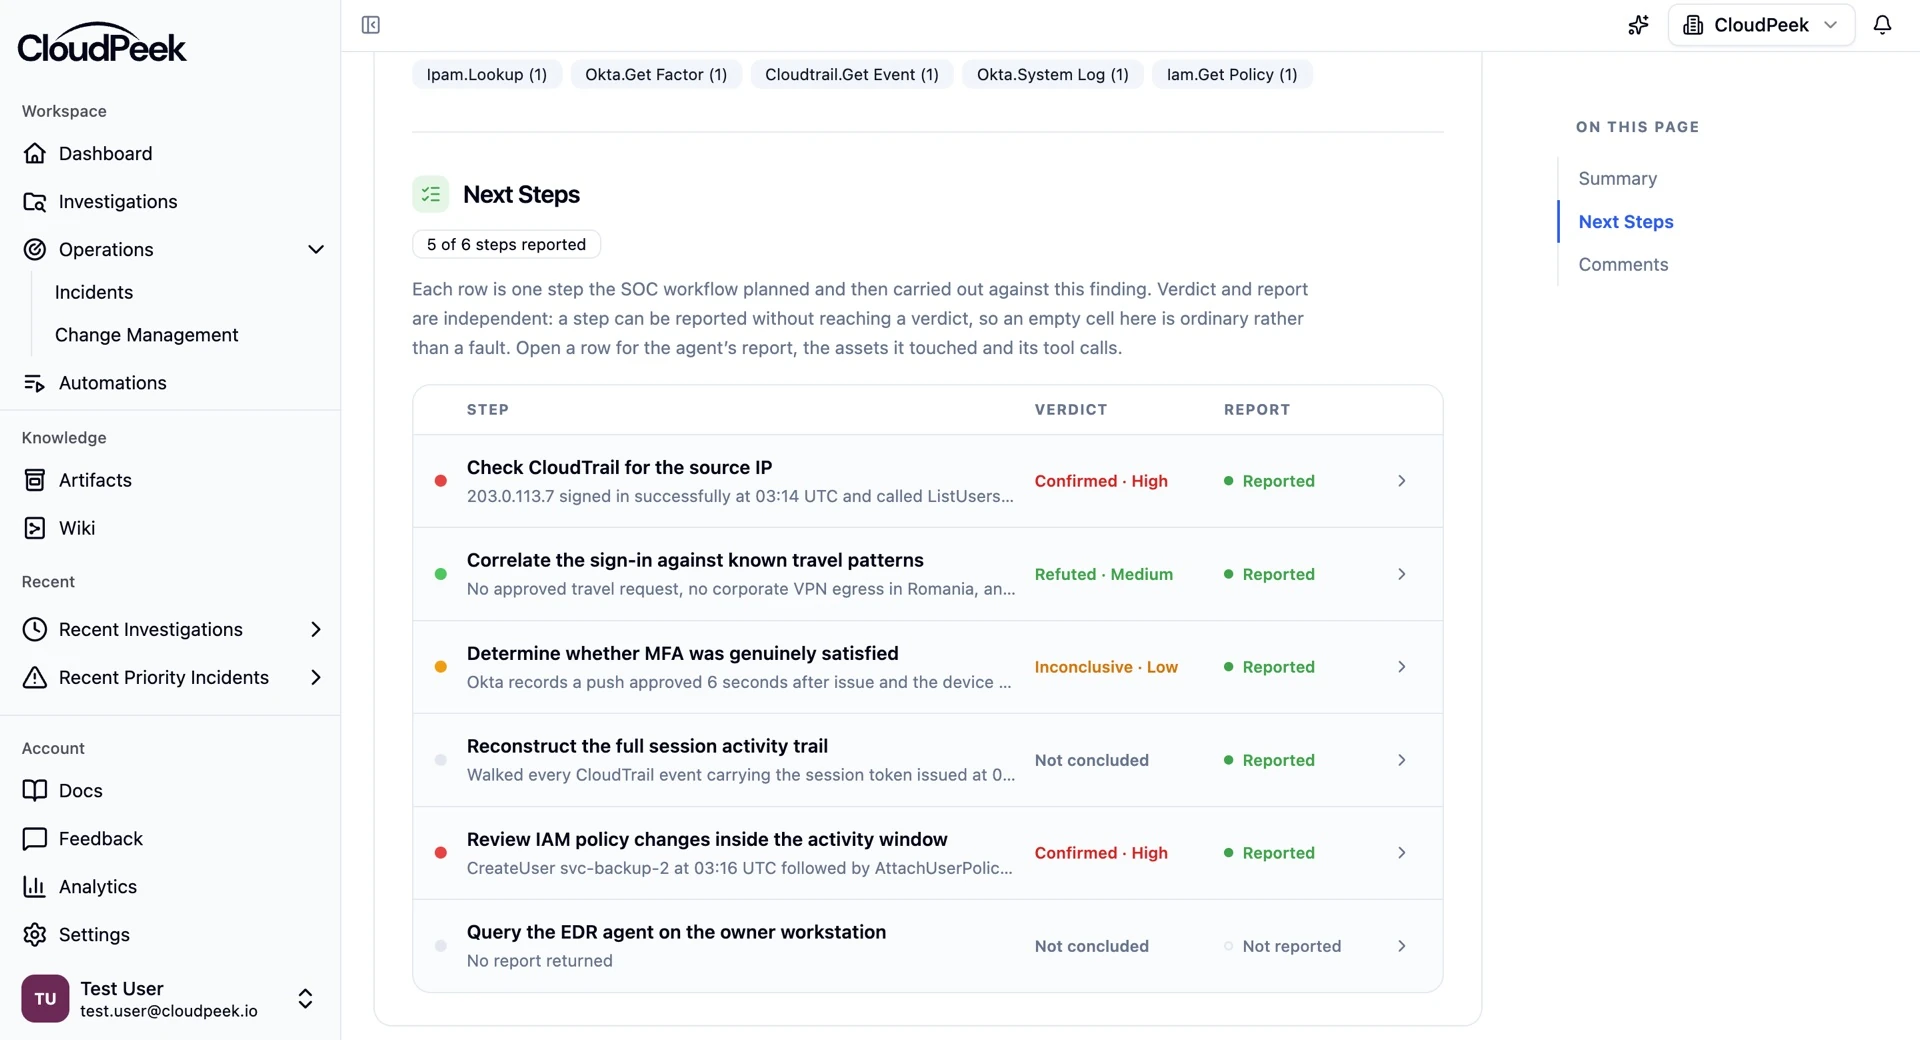
Task: Click the Feedback chat icon
Action: (x=35, y=838)
